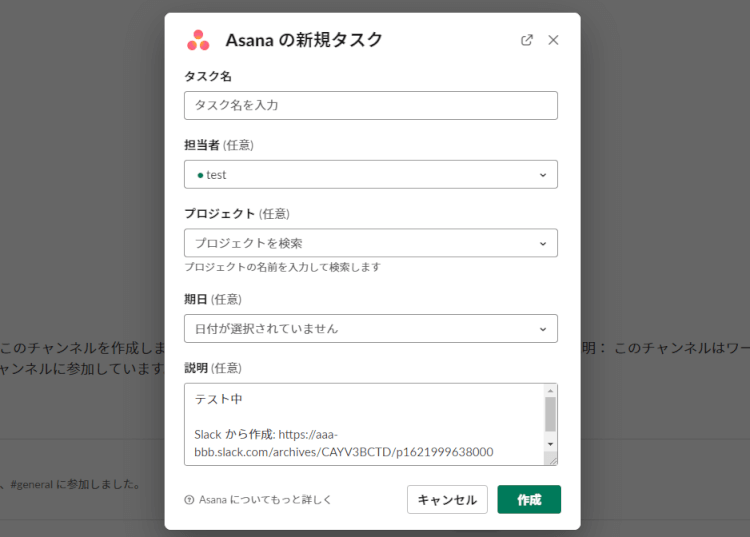
Task: Click the chevron in the 担当者 field
Action: 543,175
